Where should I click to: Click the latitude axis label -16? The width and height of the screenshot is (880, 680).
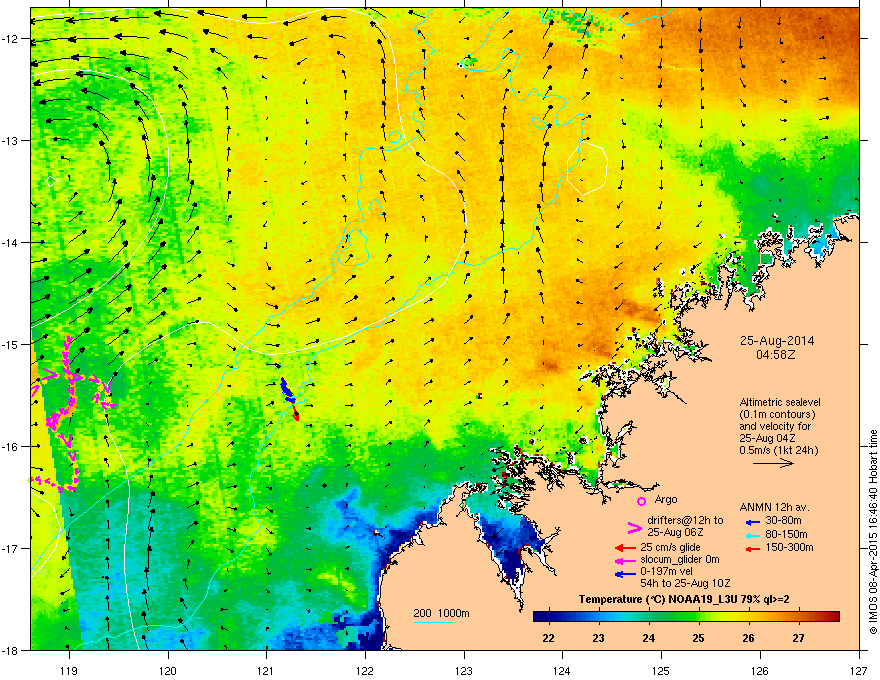click(10, 446)
